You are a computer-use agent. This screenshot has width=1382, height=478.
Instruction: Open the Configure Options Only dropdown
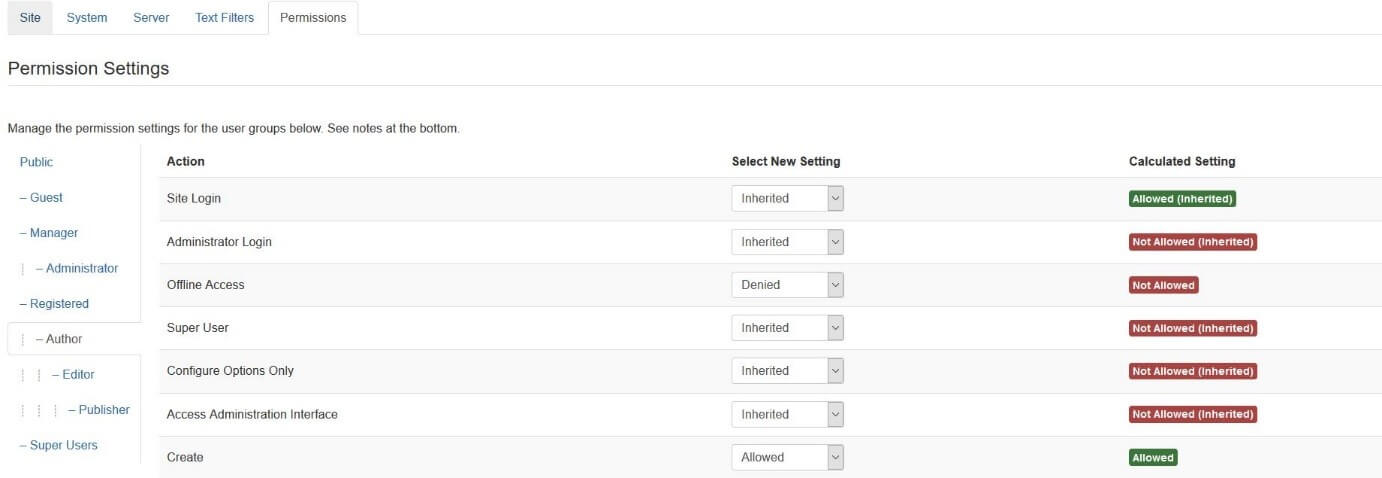[x=787, y=371]
